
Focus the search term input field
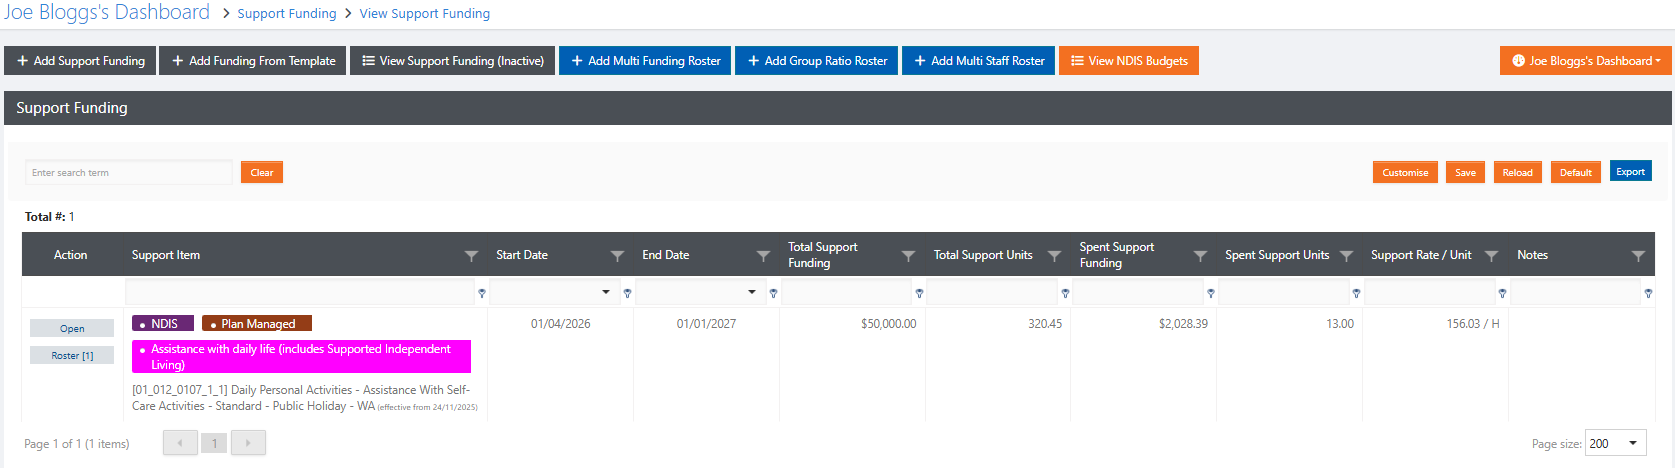(x=129, y=173)
